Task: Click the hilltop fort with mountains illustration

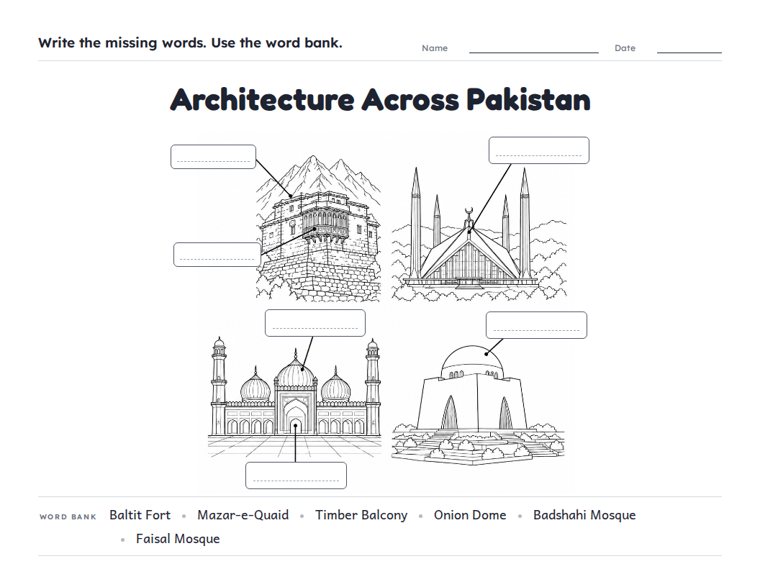Action: [x=318, y=228]
